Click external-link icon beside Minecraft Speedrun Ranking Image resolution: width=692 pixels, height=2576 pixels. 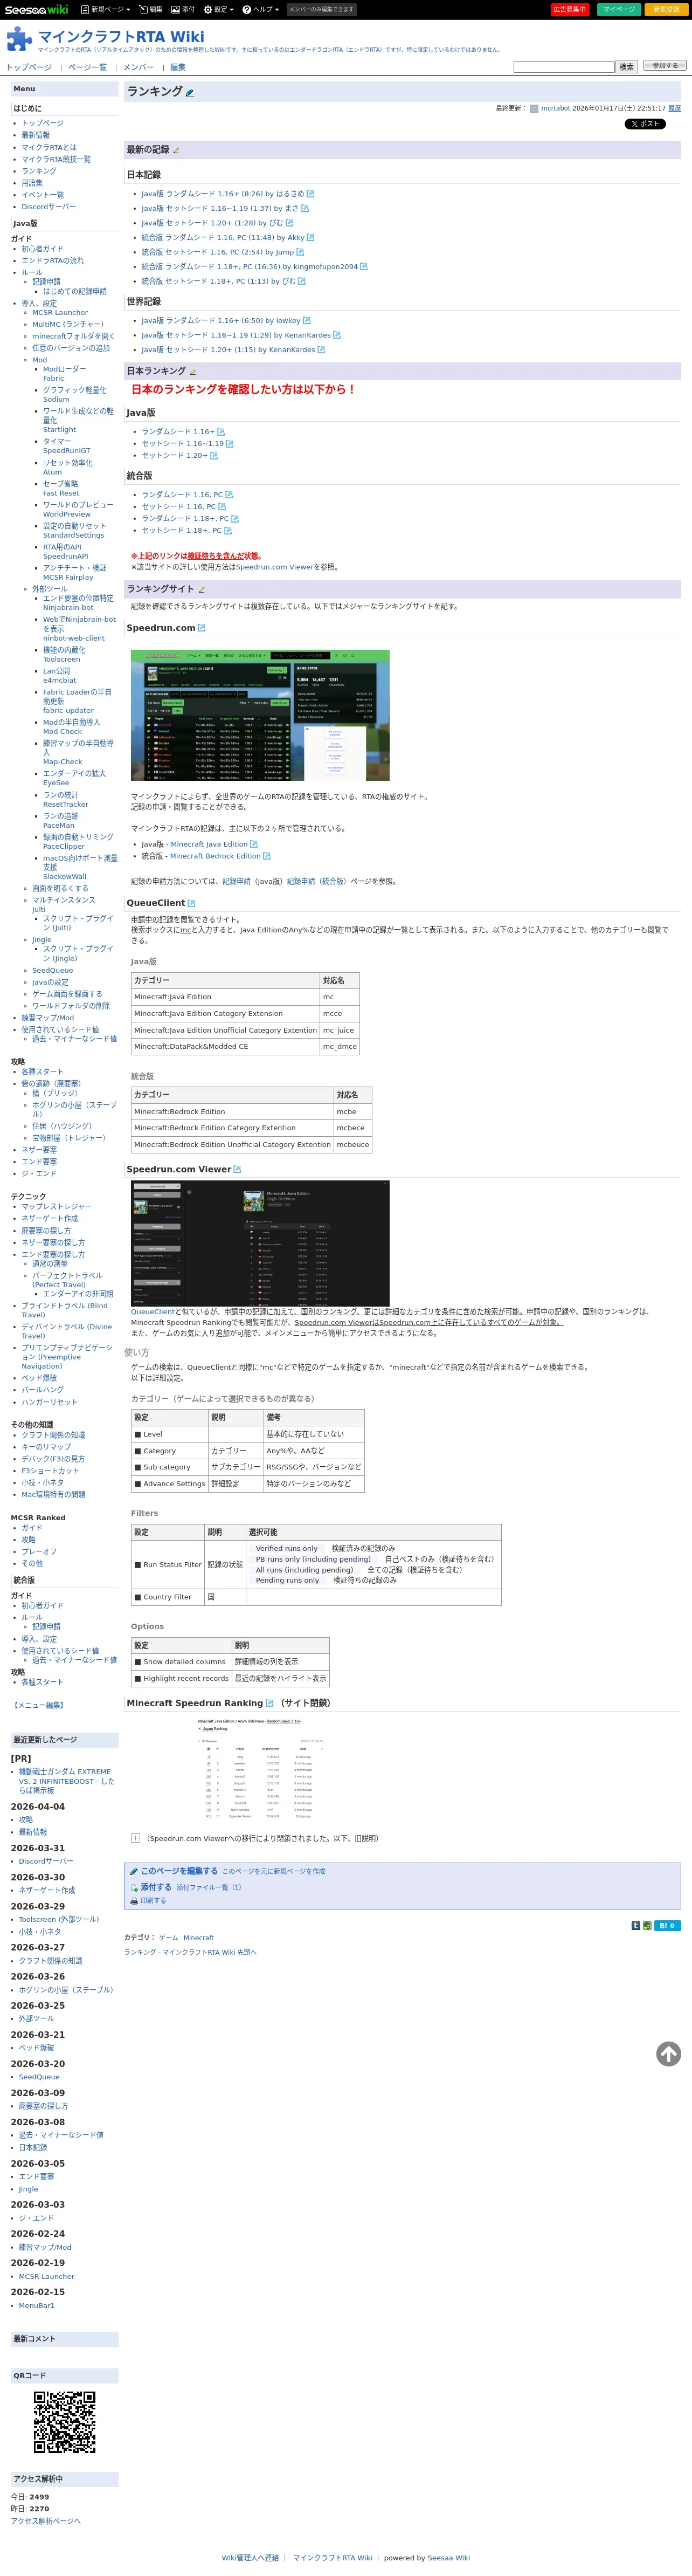point(269,1703)
